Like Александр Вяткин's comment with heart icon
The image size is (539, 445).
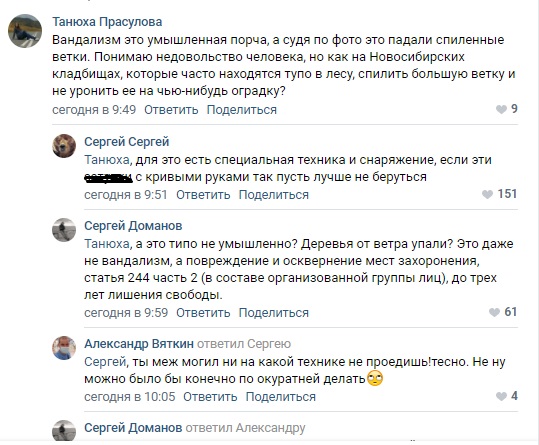[x=501, y=396]
